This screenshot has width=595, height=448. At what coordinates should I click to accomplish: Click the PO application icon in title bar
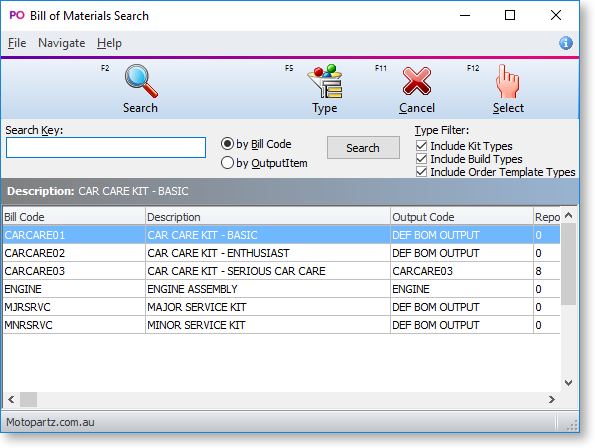(x=17, y=16)
